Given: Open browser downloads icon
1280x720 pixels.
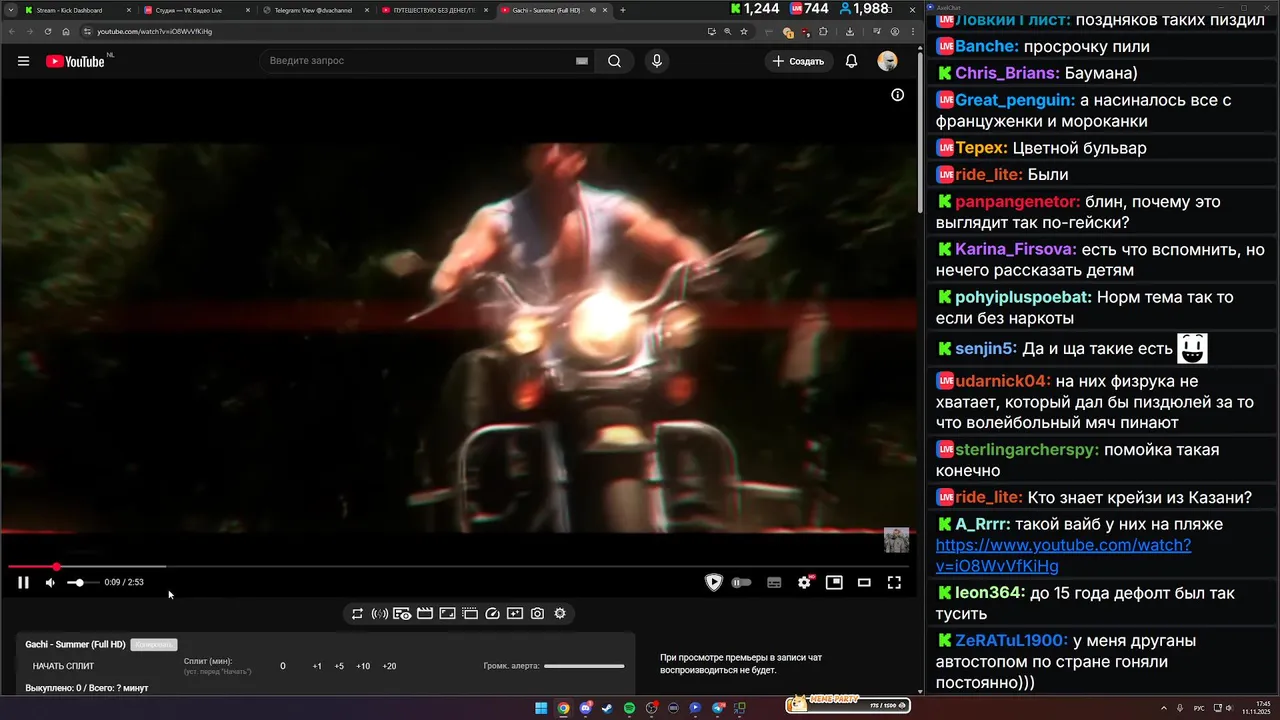Looking at the screenshot, I should (849, 31).
